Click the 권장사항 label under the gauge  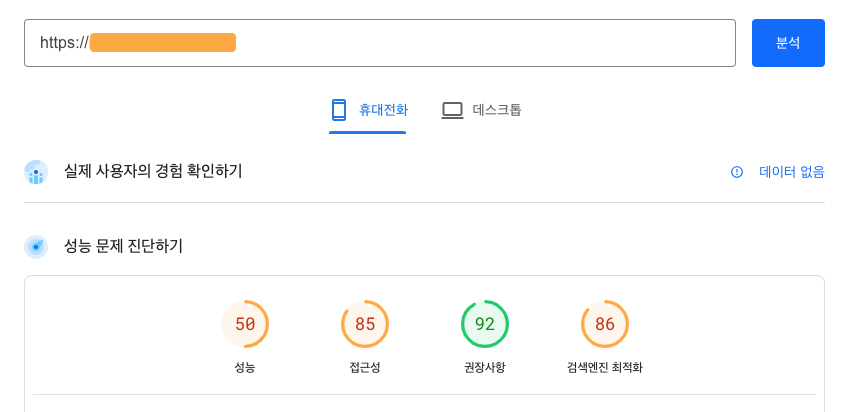[x=485, y=368]
